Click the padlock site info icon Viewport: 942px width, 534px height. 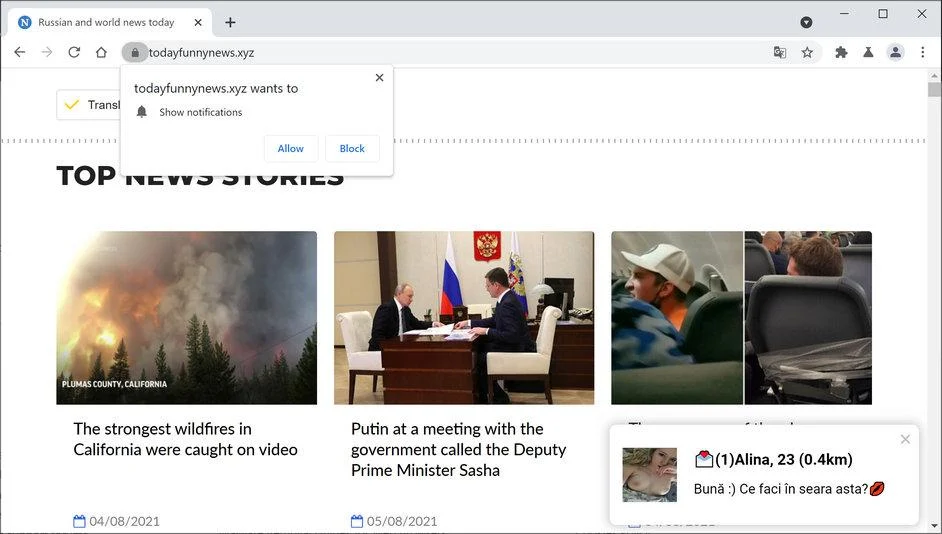(135, 53)
